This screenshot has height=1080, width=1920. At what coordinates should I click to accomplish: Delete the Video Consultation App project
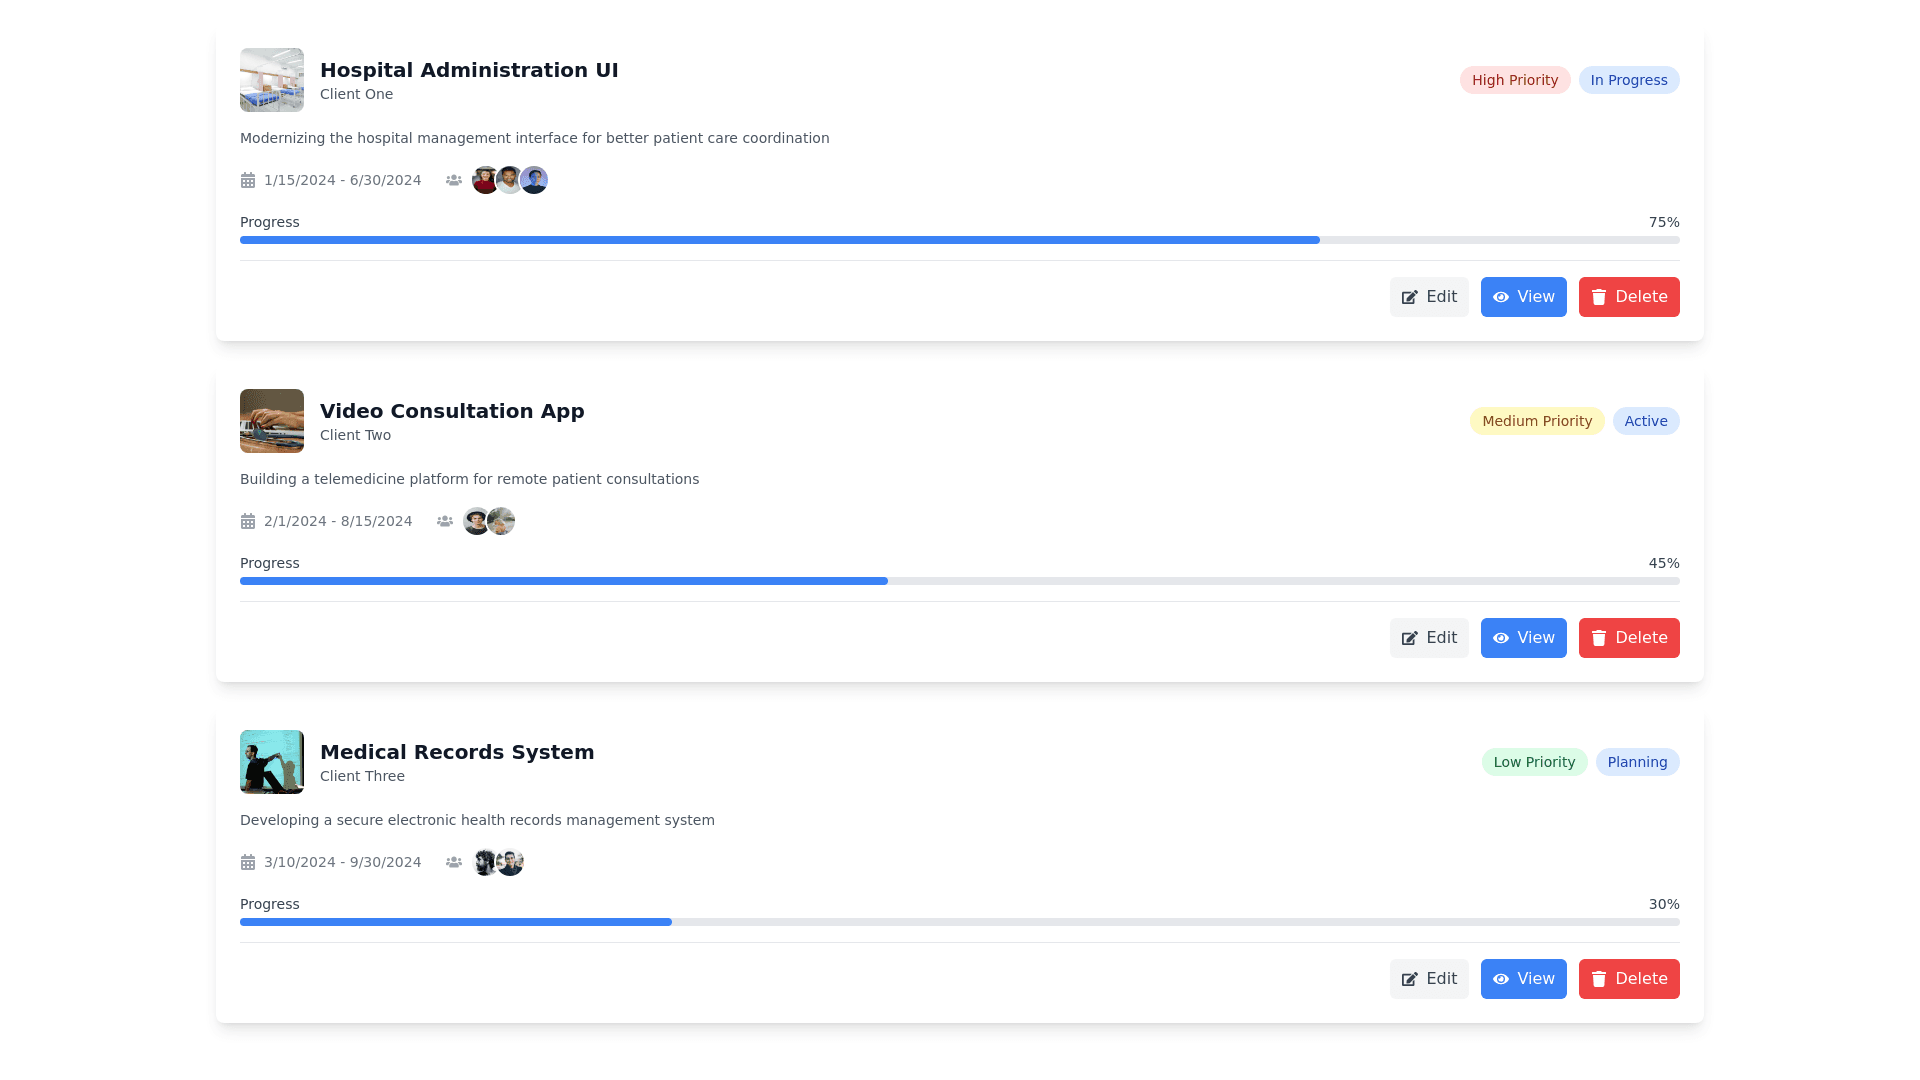point(1629,638)
